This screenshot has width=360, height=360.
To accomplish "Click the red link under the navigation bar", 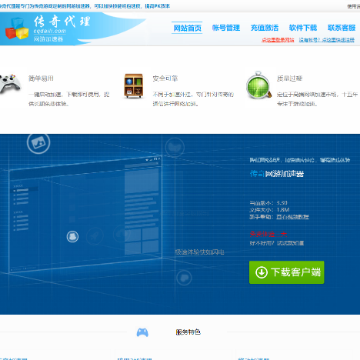I will (x=278, y=40).
